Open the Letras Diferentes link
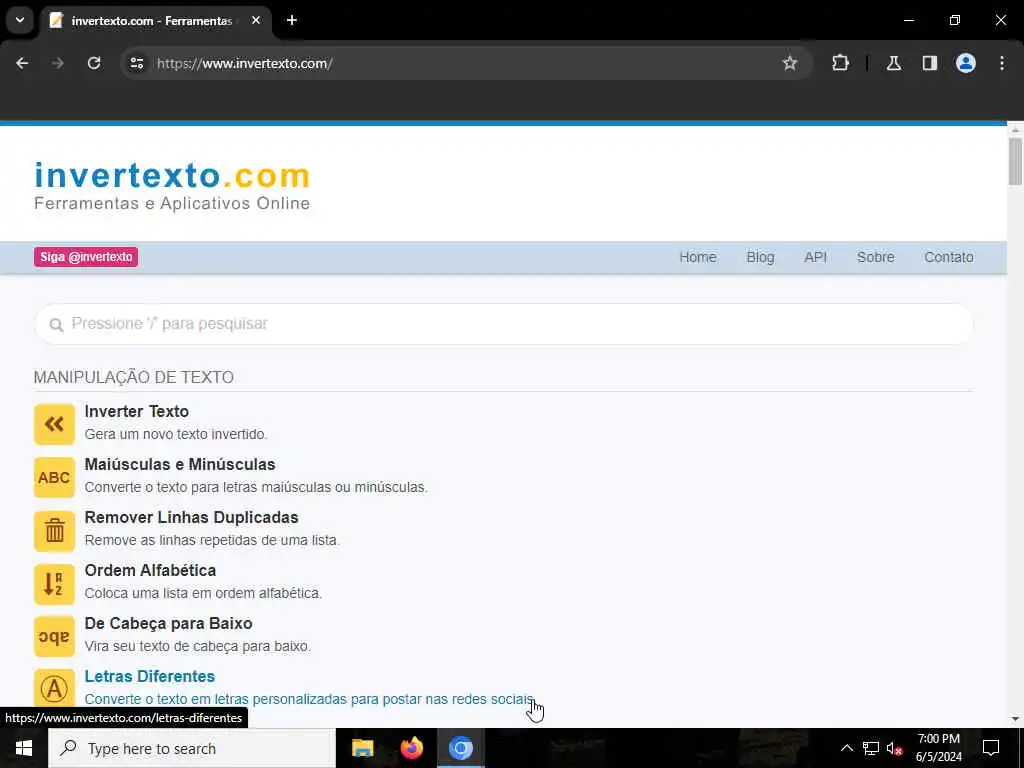Screen dimensions: 1024x768 click(150, 676)
